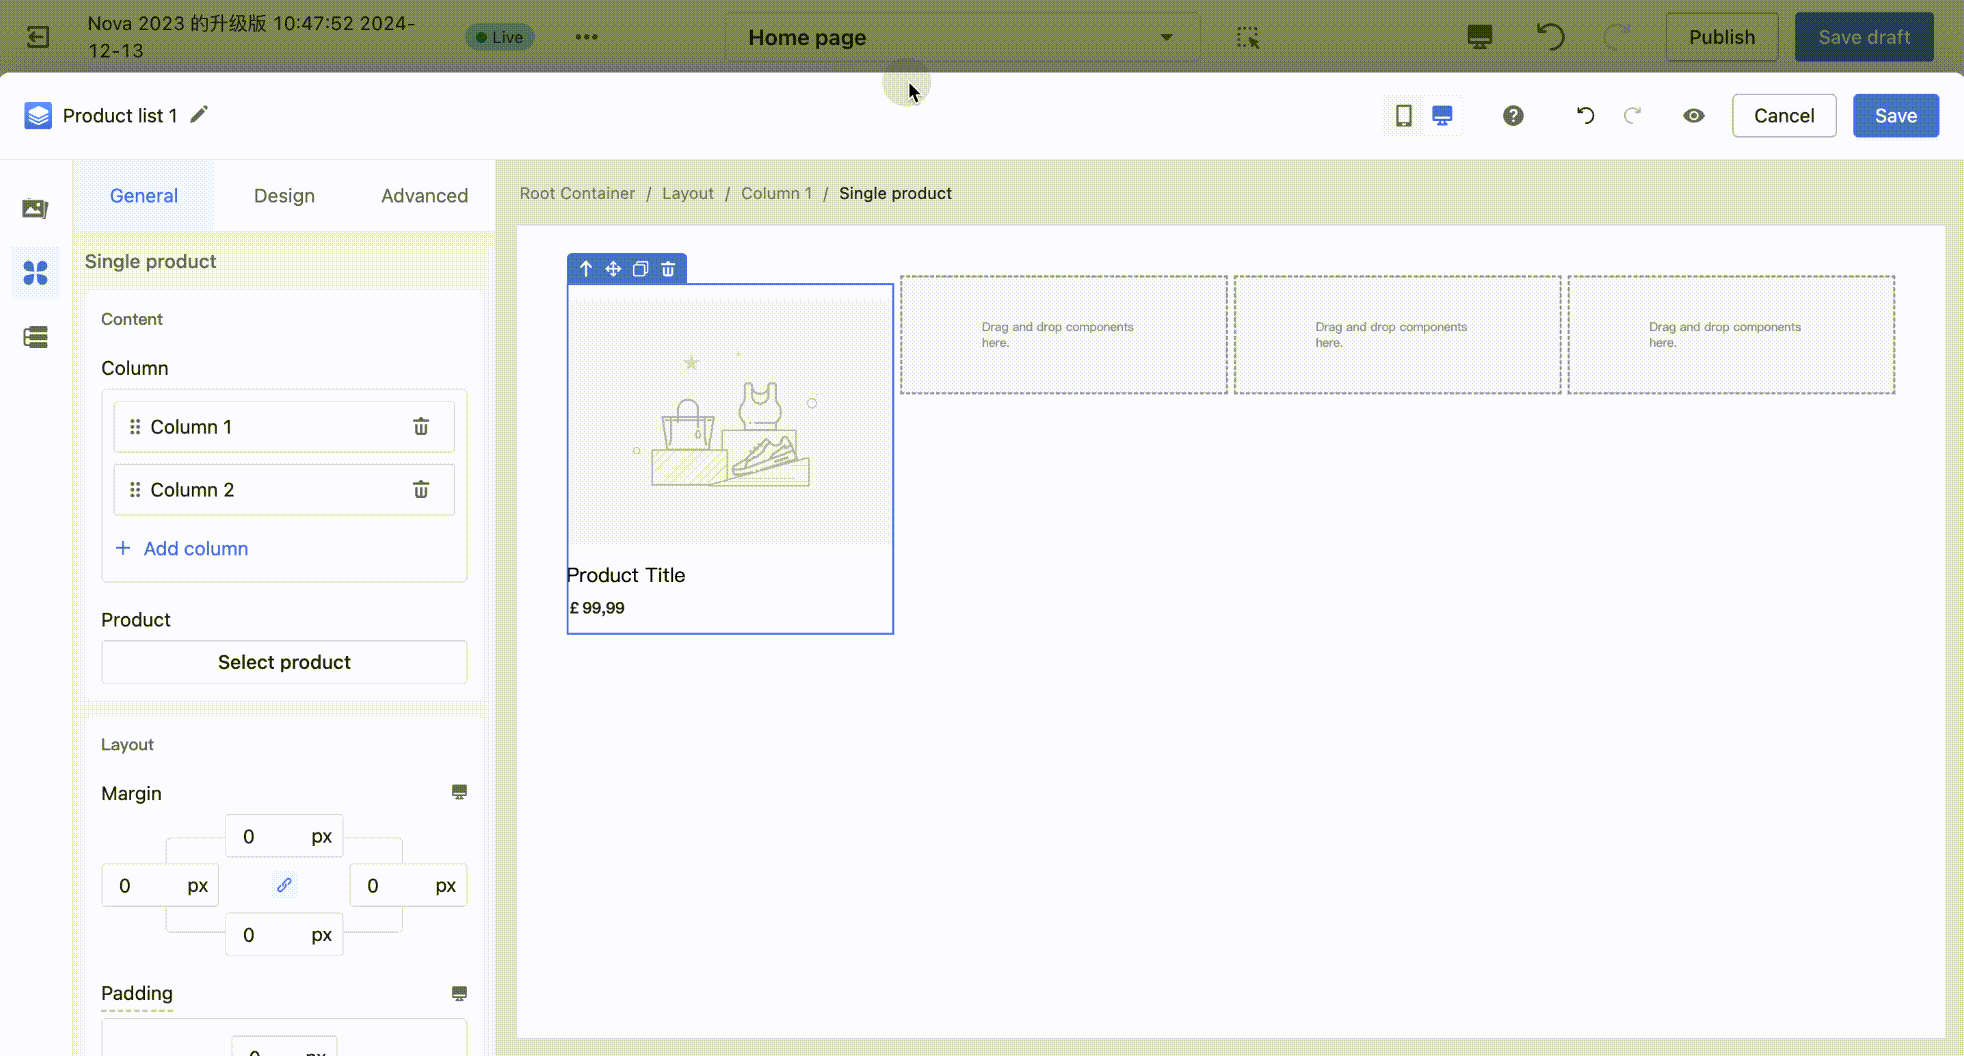This screenshot has width=1964, height=1056.
Task: Select the parent element using the up arrow icon
Action: pyautogui.click(x=586, y=269)
